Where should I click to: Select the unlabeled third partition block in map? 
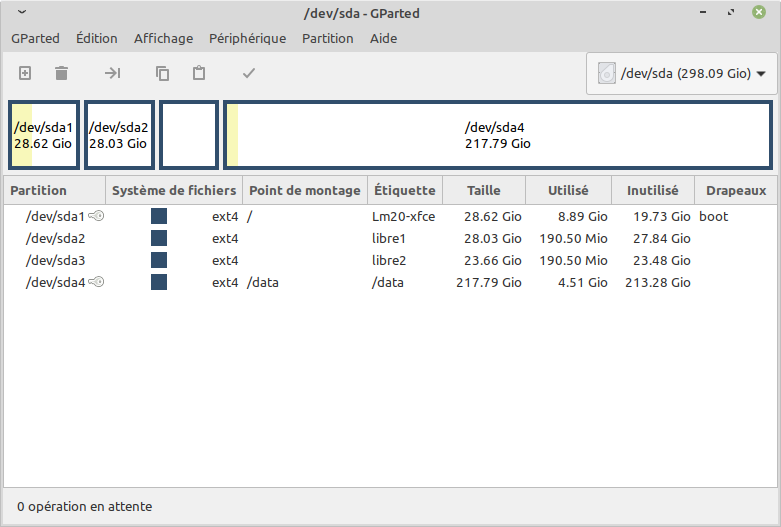189,135
